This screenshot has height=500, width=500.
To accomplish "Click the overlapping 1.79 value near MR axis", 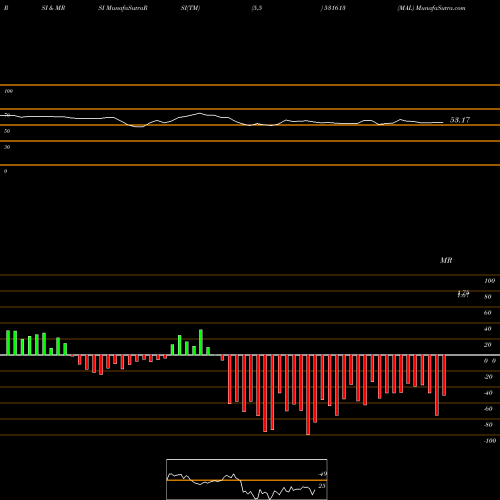I will pyautogui.click(x=463, y=294).
